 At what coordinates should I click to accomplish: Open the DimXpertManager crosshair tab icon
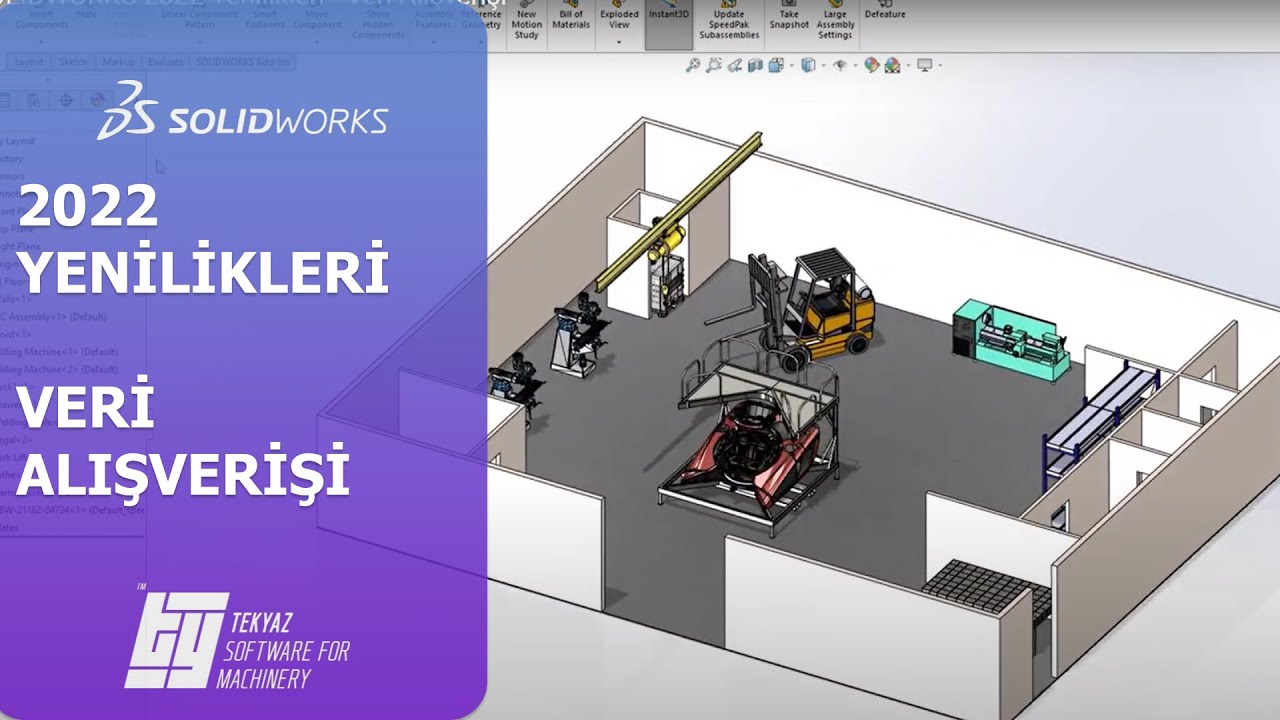[66, 100]
